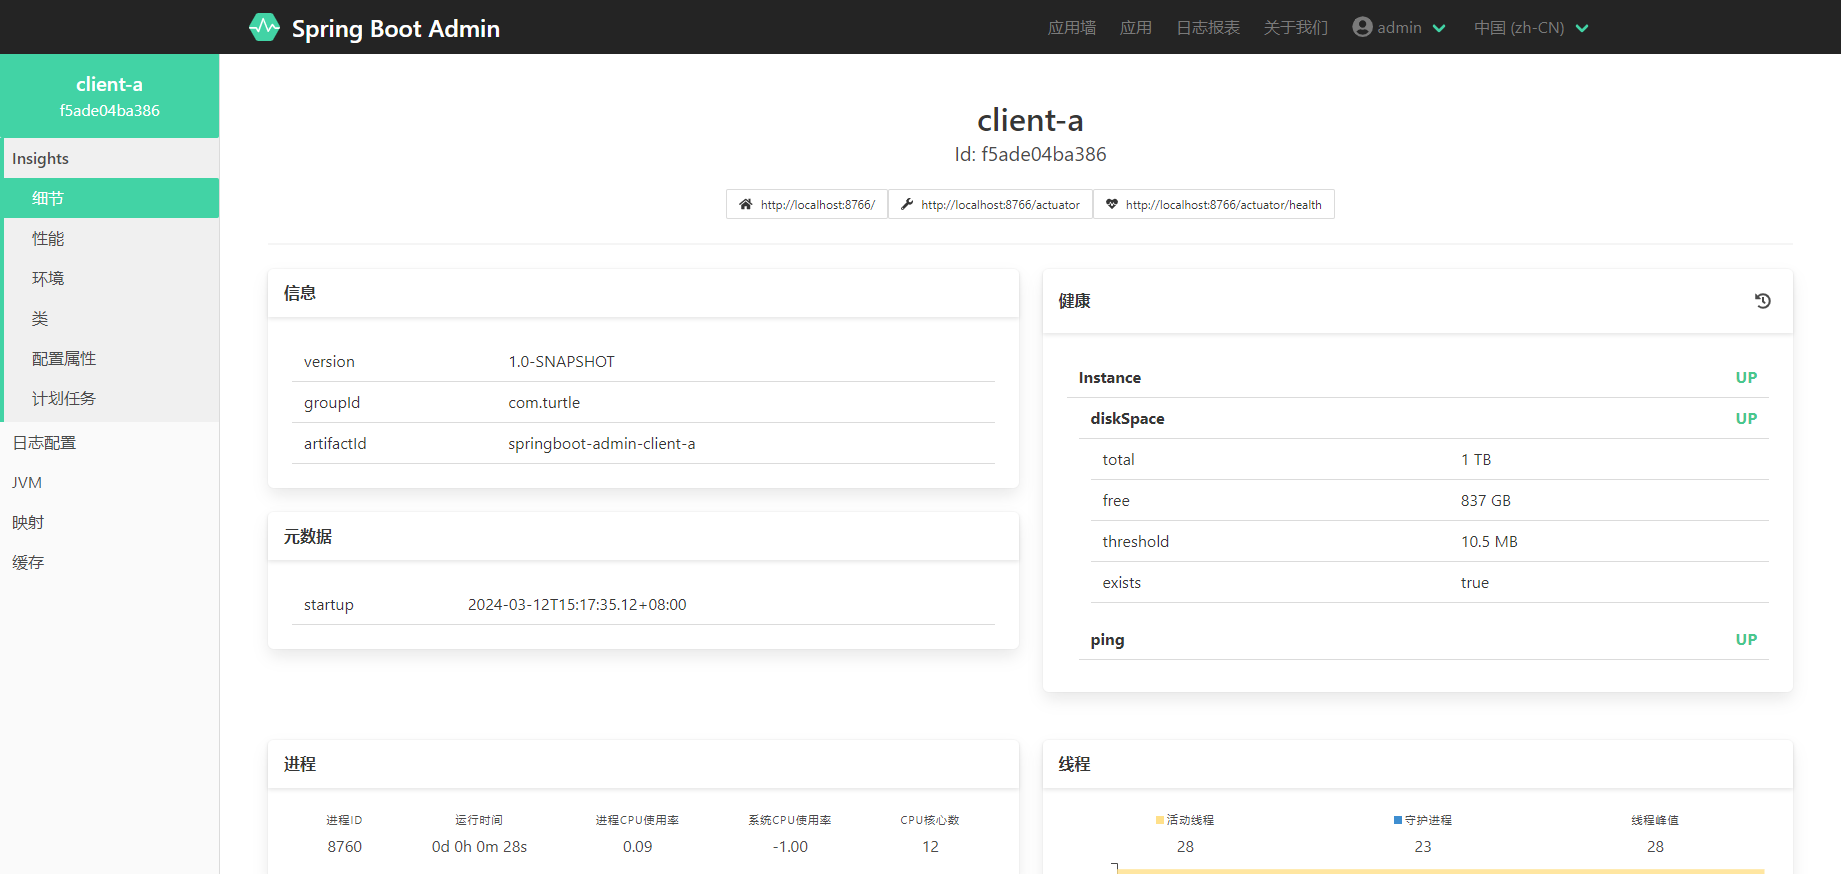The height and width of the screenshot is (874, 1841).
Task: Expand the admin user dropdown
Action: click(1400, 28)
